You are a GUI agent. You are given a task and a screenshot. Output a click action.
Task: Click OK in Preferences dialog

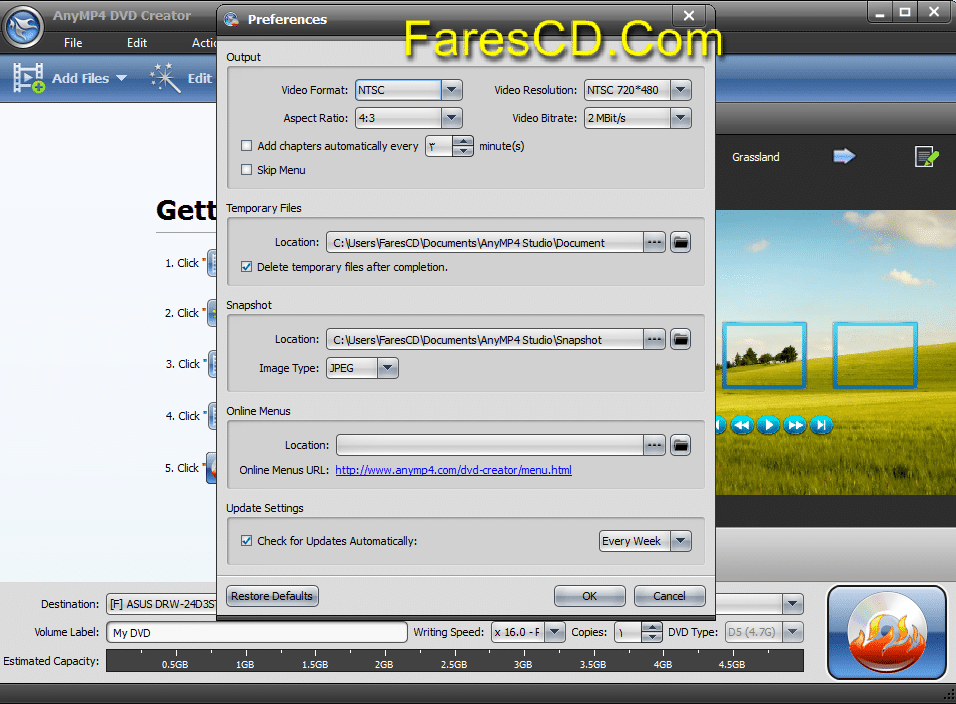tap(590, 596)
